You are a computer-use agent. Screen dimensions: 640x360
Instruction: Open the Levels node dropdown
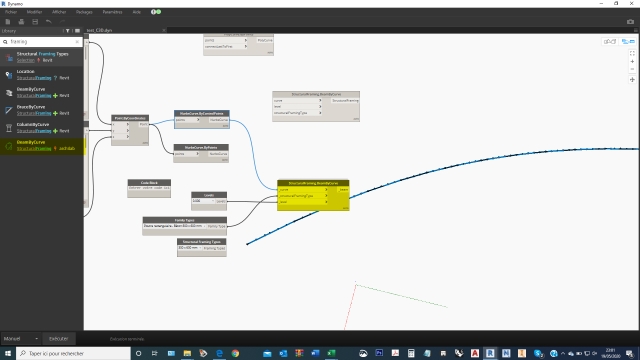pos(203,201)
